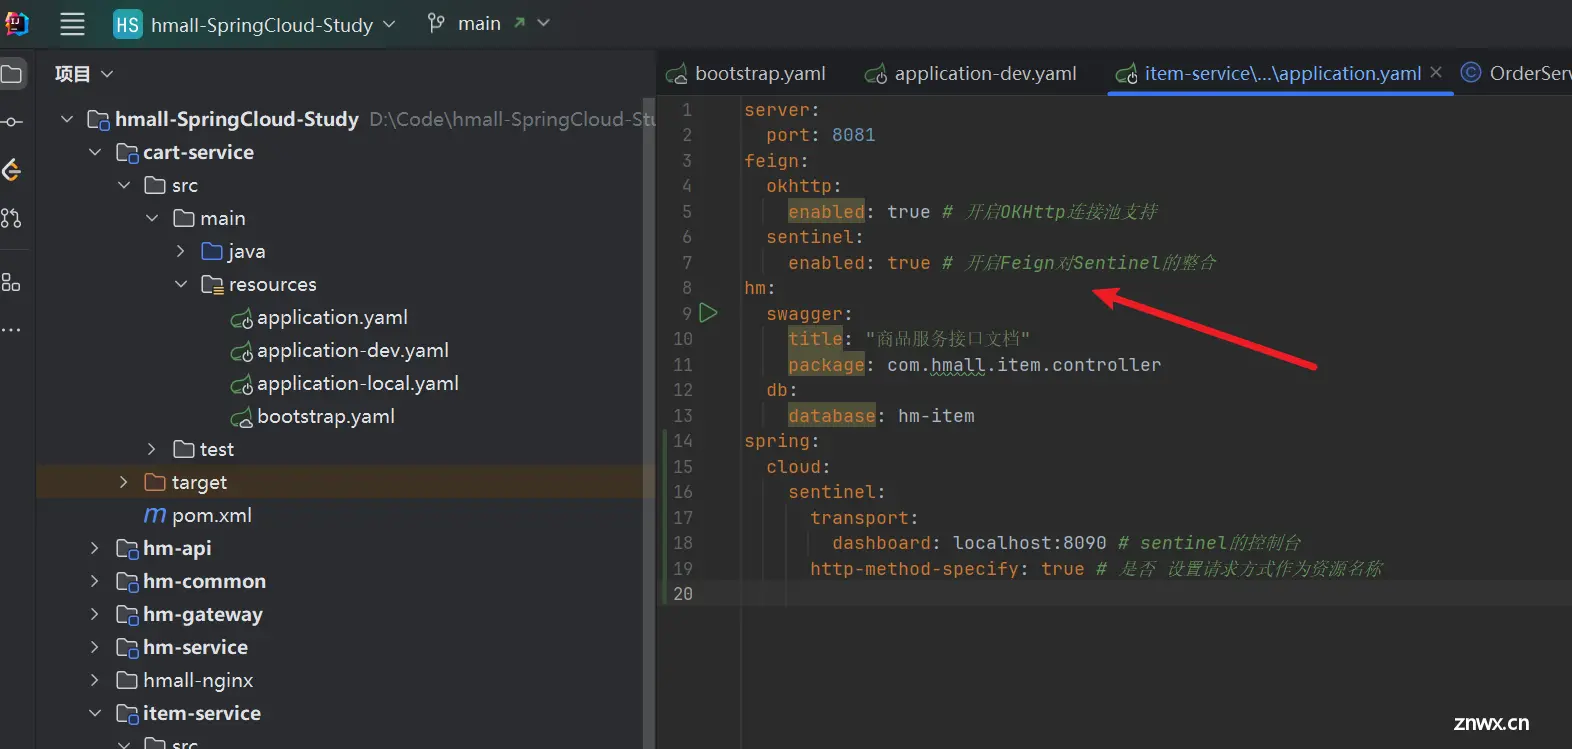Open application-dev.yaml in the project tree

pyautogui.click(x=352, y=350)
